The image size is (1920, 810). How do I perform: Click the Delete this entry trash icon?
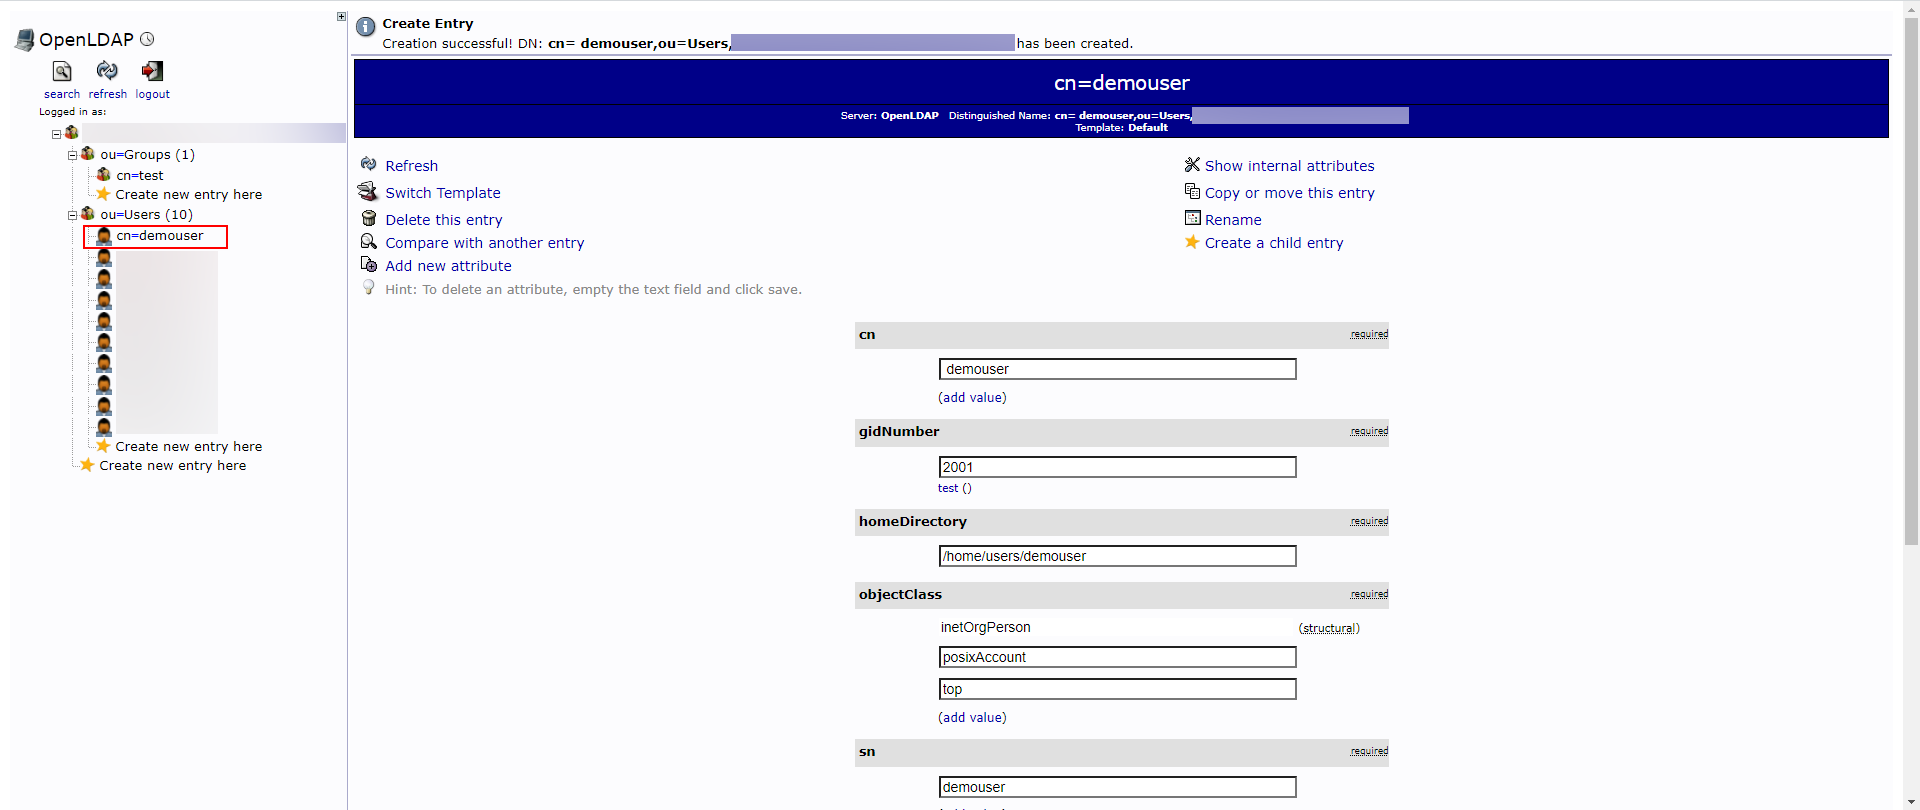click(368, 218)
